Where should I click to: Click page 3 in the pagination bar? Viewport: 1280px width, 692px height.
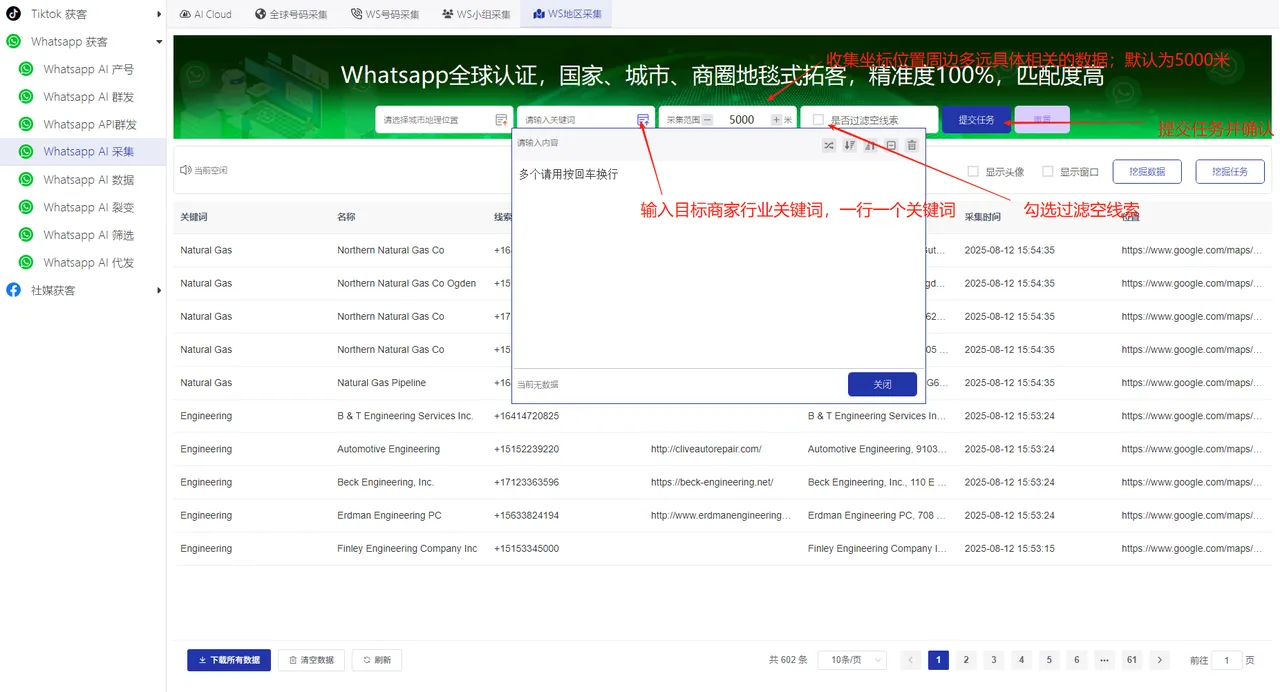click(993, 660)
